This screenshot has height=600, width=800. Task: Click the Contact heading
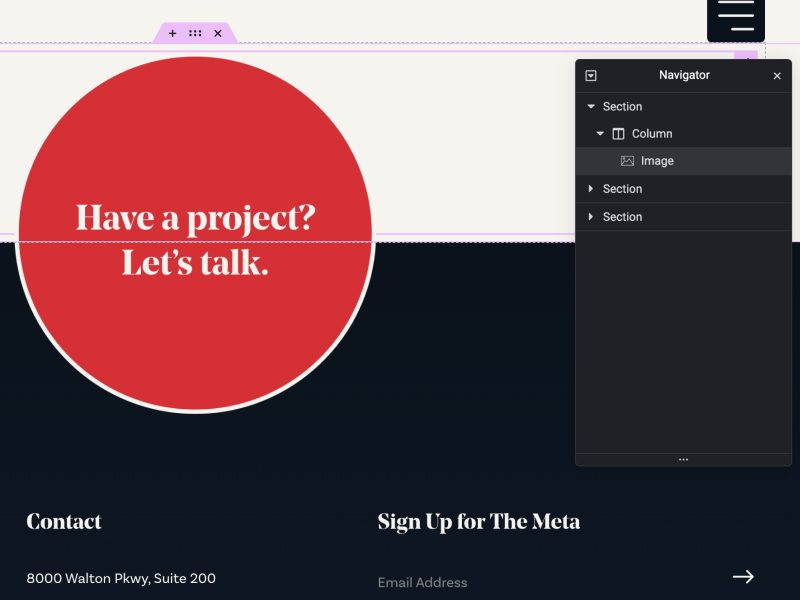pos(64,521)
